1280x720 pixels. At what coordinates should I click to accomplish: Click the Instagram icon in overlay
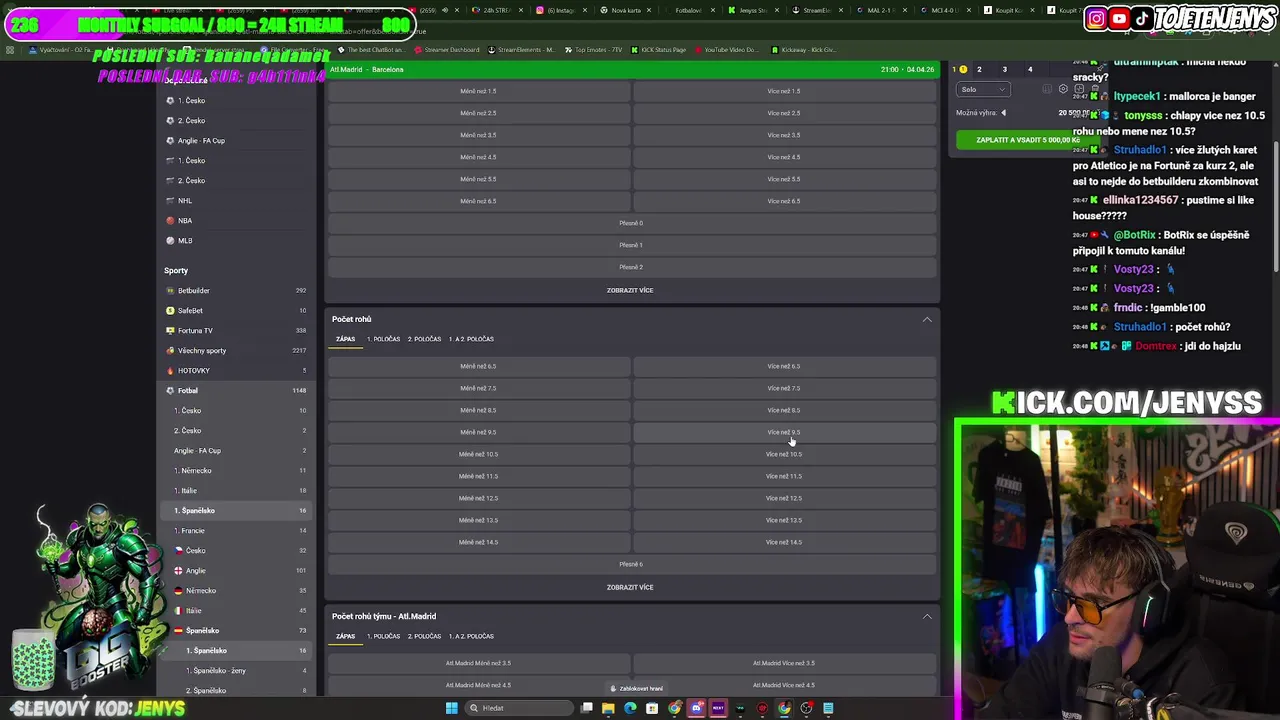tap(1097, 18)
